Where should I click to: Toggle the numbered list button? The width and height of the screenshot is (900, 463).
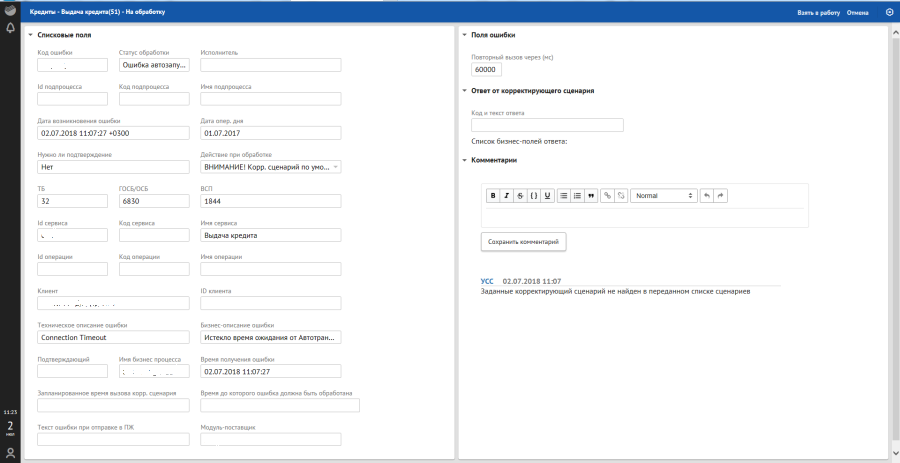(577, 196)
